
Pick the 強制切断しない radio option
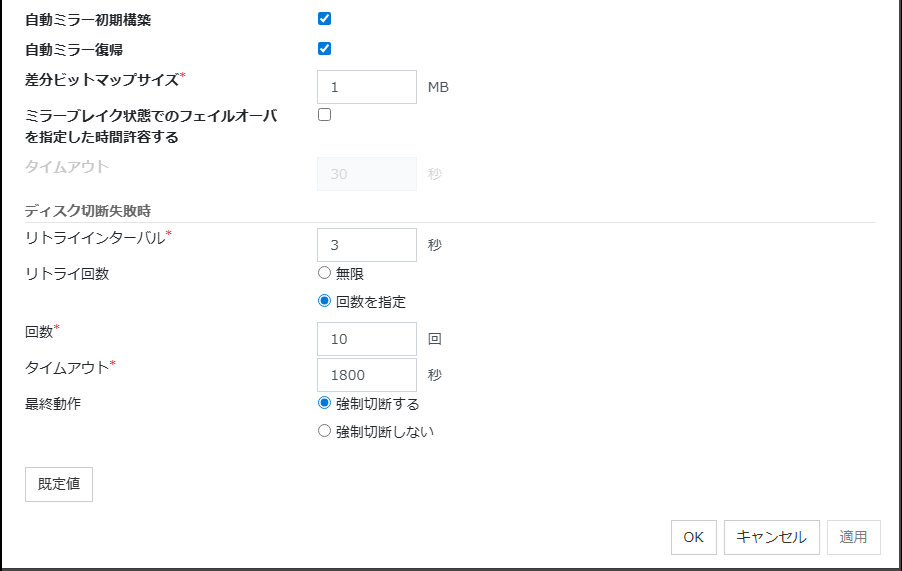324,432
